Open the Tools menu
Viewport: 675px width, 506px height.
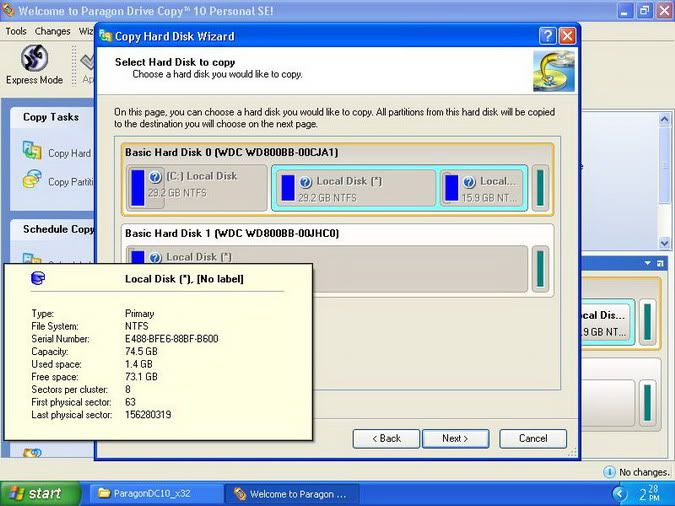coord(16,31)
